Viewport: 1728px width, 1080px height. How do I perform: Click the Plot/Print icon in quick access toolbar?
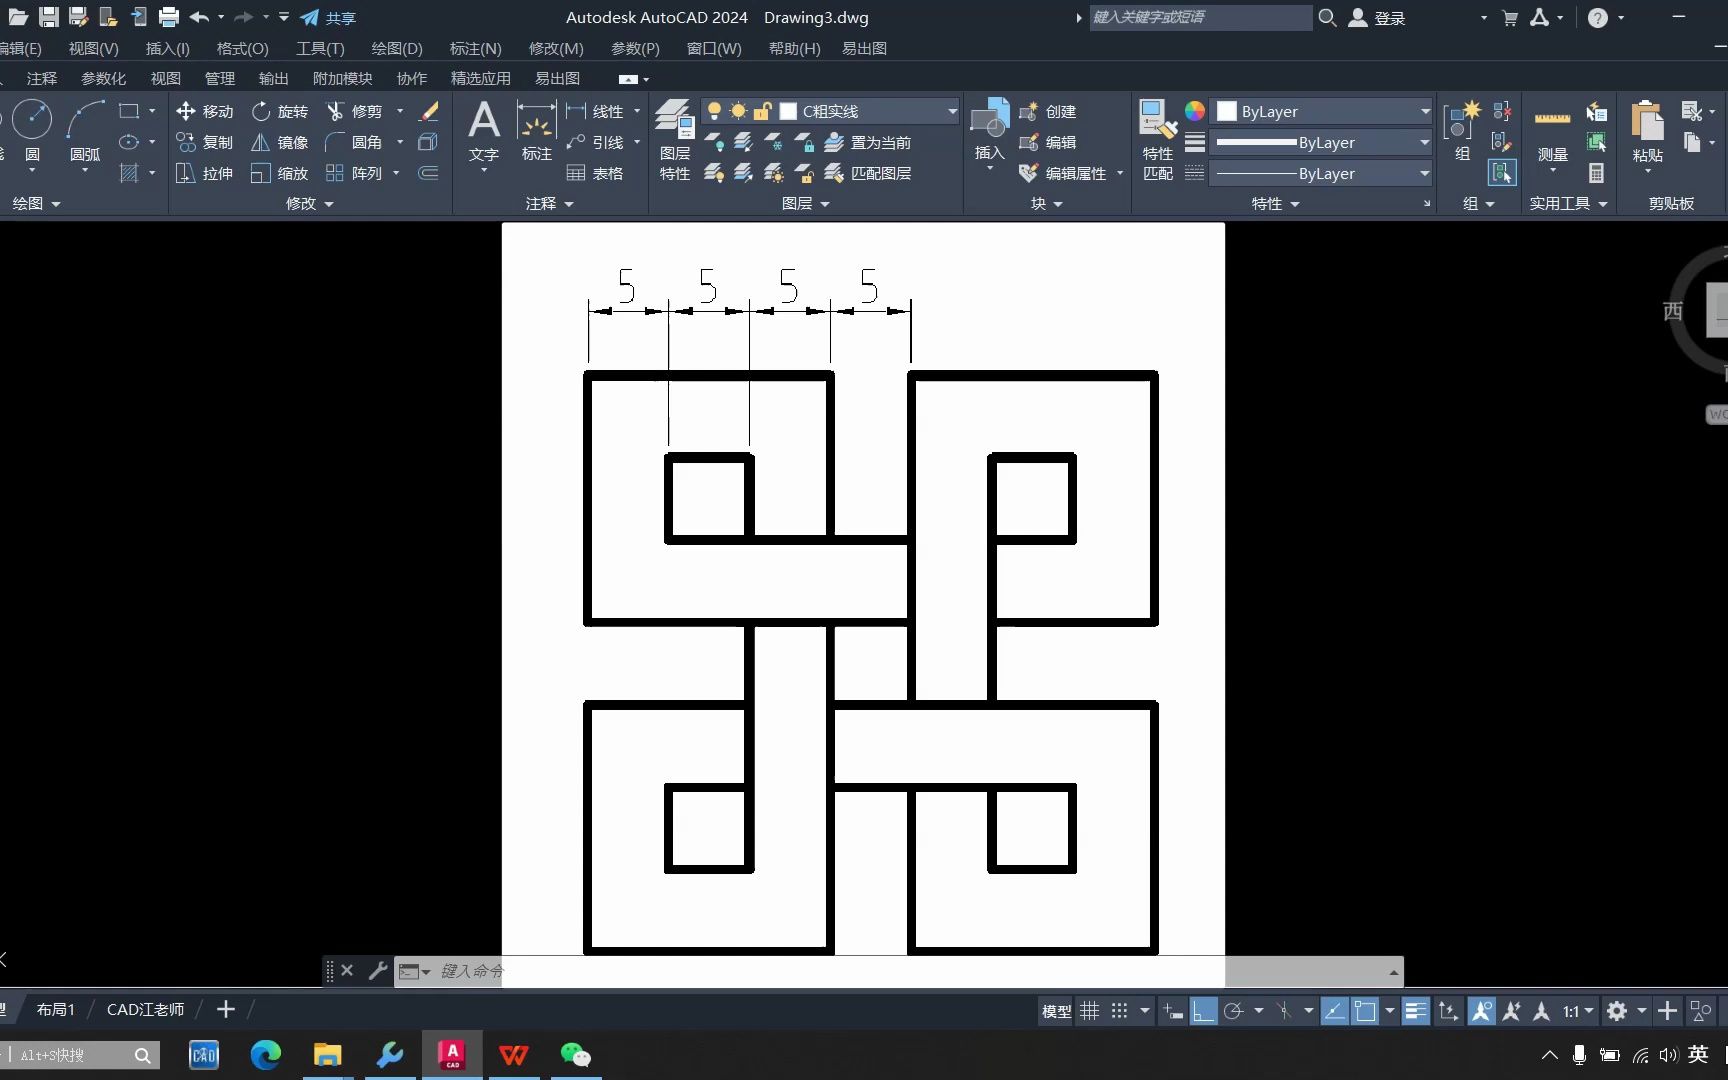169,17
